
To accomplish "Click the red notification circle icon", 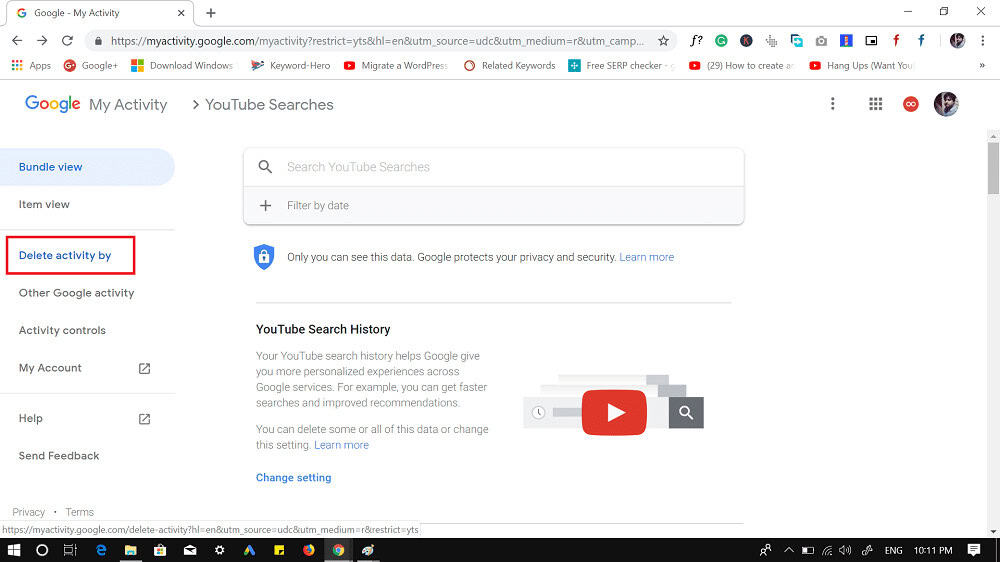I will coord(911,104).
